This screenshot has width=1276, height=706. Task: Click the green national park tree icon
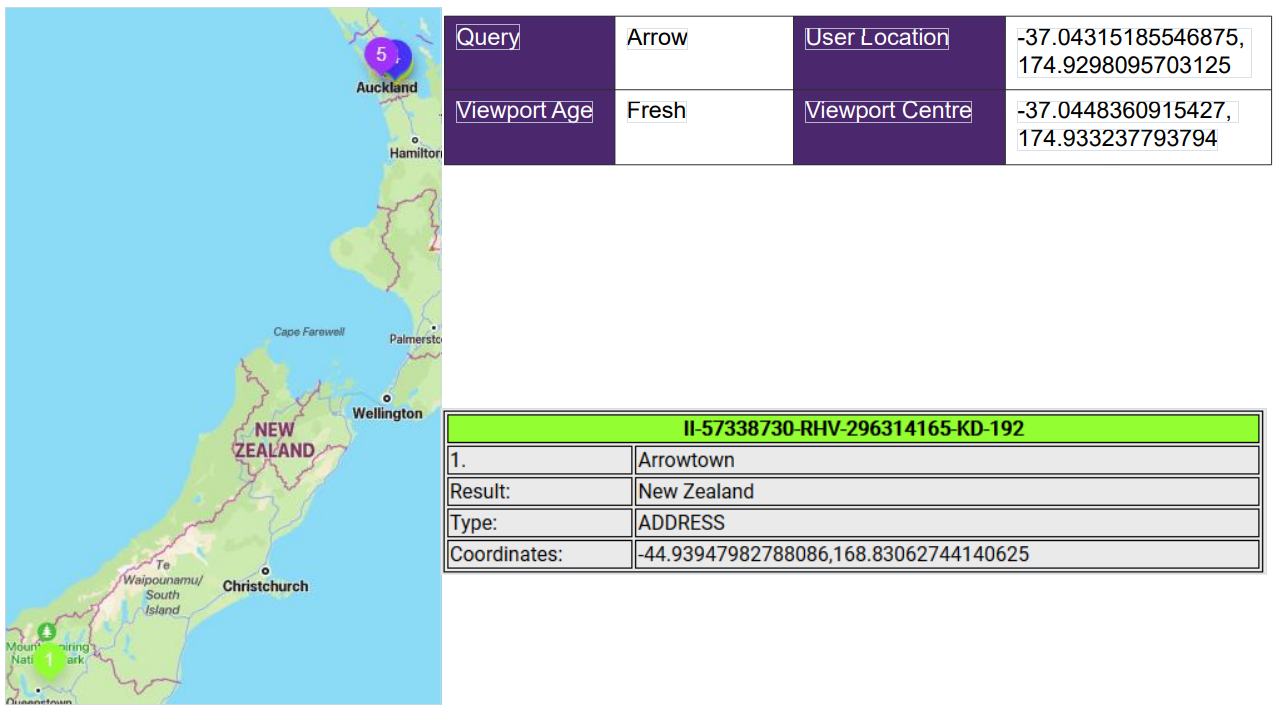pyautogui.click(x=47, y=632)
